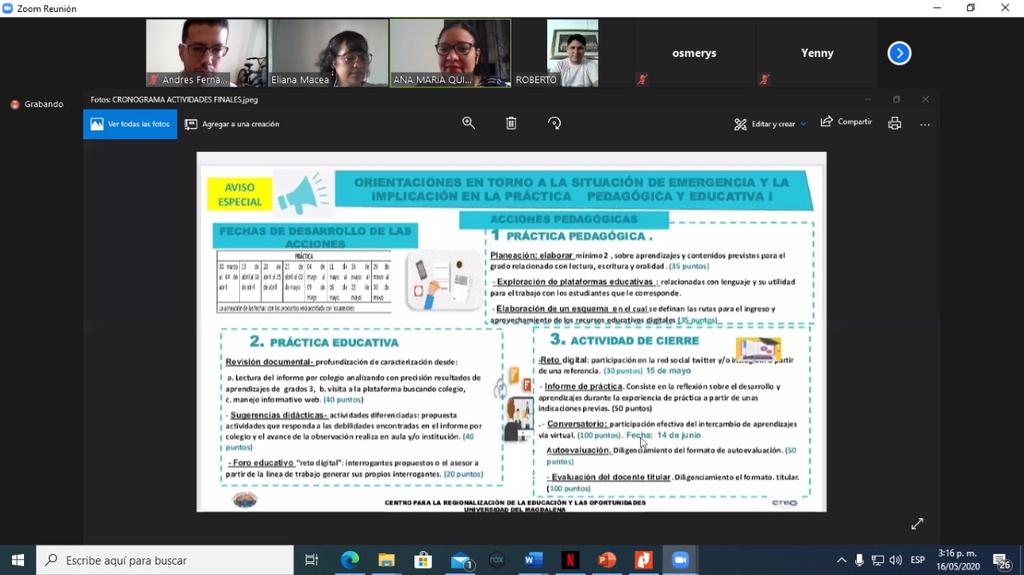This screenshot has height=575, width=1024.
Task: Open network settings tray icon
Action: [878, 560]
